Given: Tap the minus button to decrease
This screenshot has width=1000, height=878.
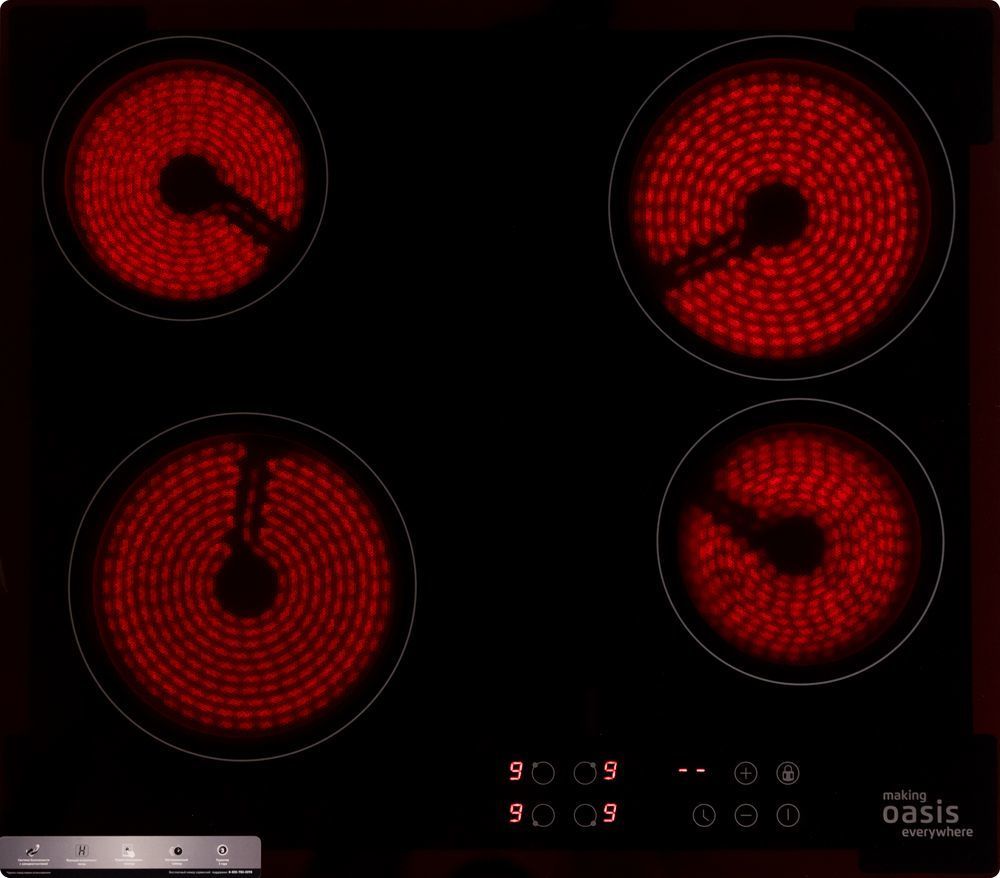Looking at the screenshot, I should (746, 815).
